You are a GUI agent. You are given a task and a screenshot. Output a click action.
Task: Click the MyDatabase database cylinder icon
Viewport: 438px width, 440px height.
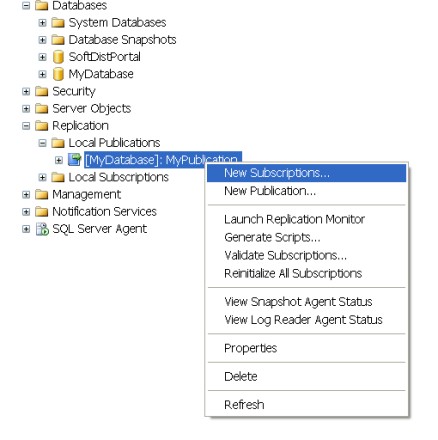click(58, 74)
